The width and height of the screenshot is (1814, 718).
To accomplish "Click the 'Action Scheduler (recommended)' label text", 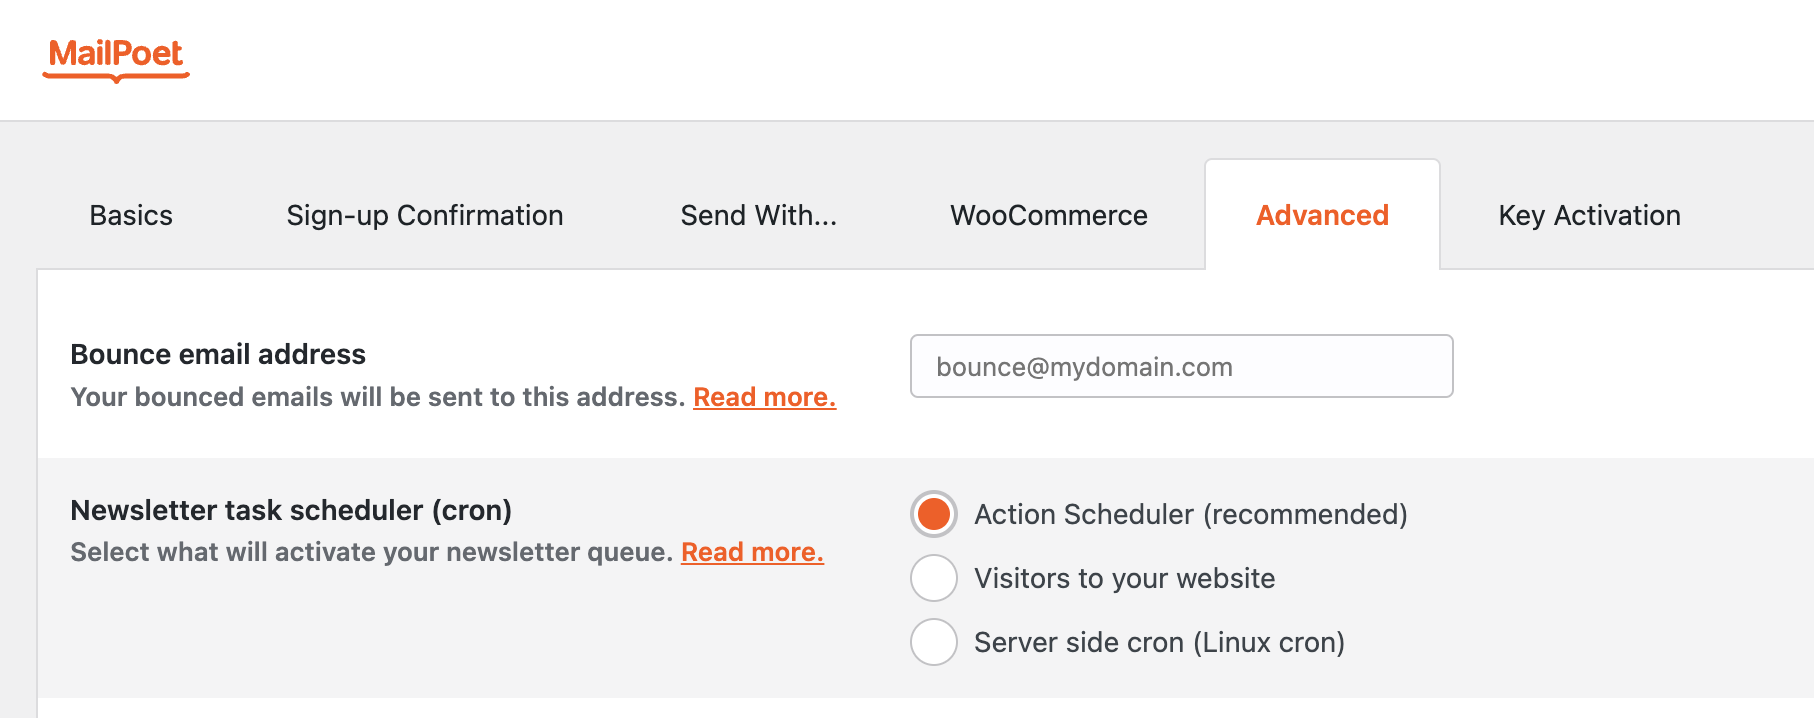I will point(1190,515).
